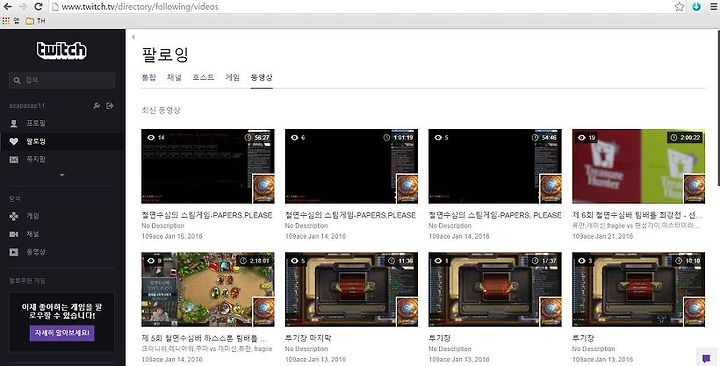
Task: Open the apps shortcut in bookmarks bar
Action: coord(11,21)
